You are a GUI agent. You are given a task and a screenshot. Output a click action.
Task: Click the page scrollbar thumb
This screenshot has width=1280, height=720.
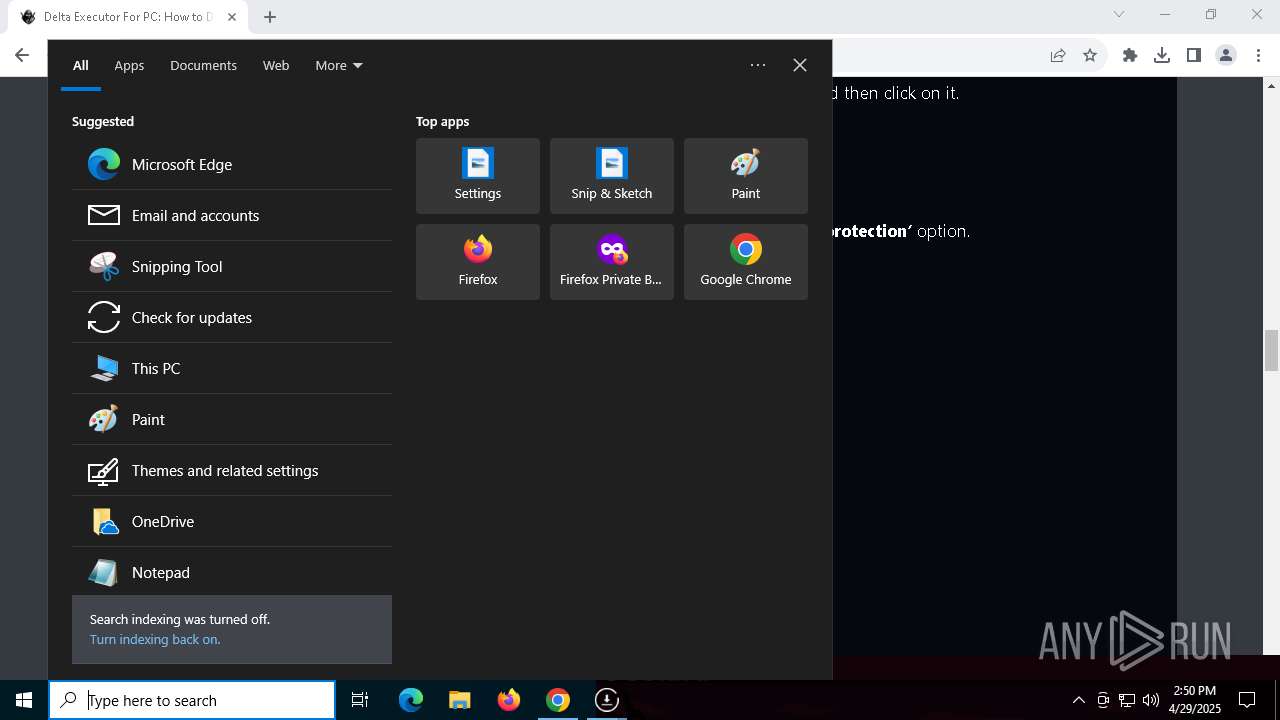[1271, 350]
